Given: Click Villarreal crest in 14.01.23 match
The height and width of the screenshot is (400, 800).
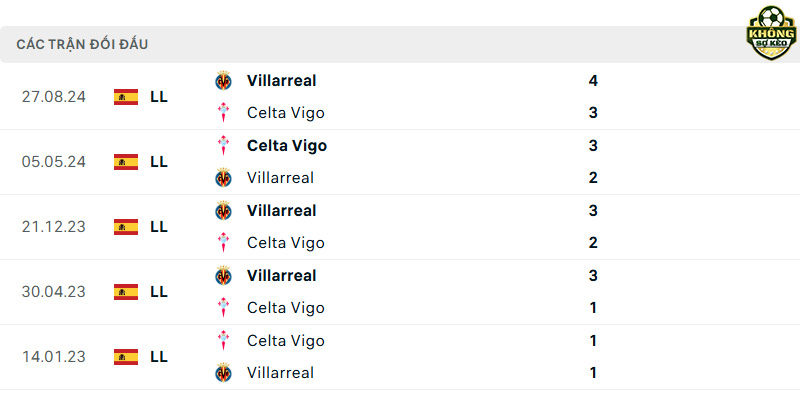Looking at the screenshot, I should [x=223, y=373].
